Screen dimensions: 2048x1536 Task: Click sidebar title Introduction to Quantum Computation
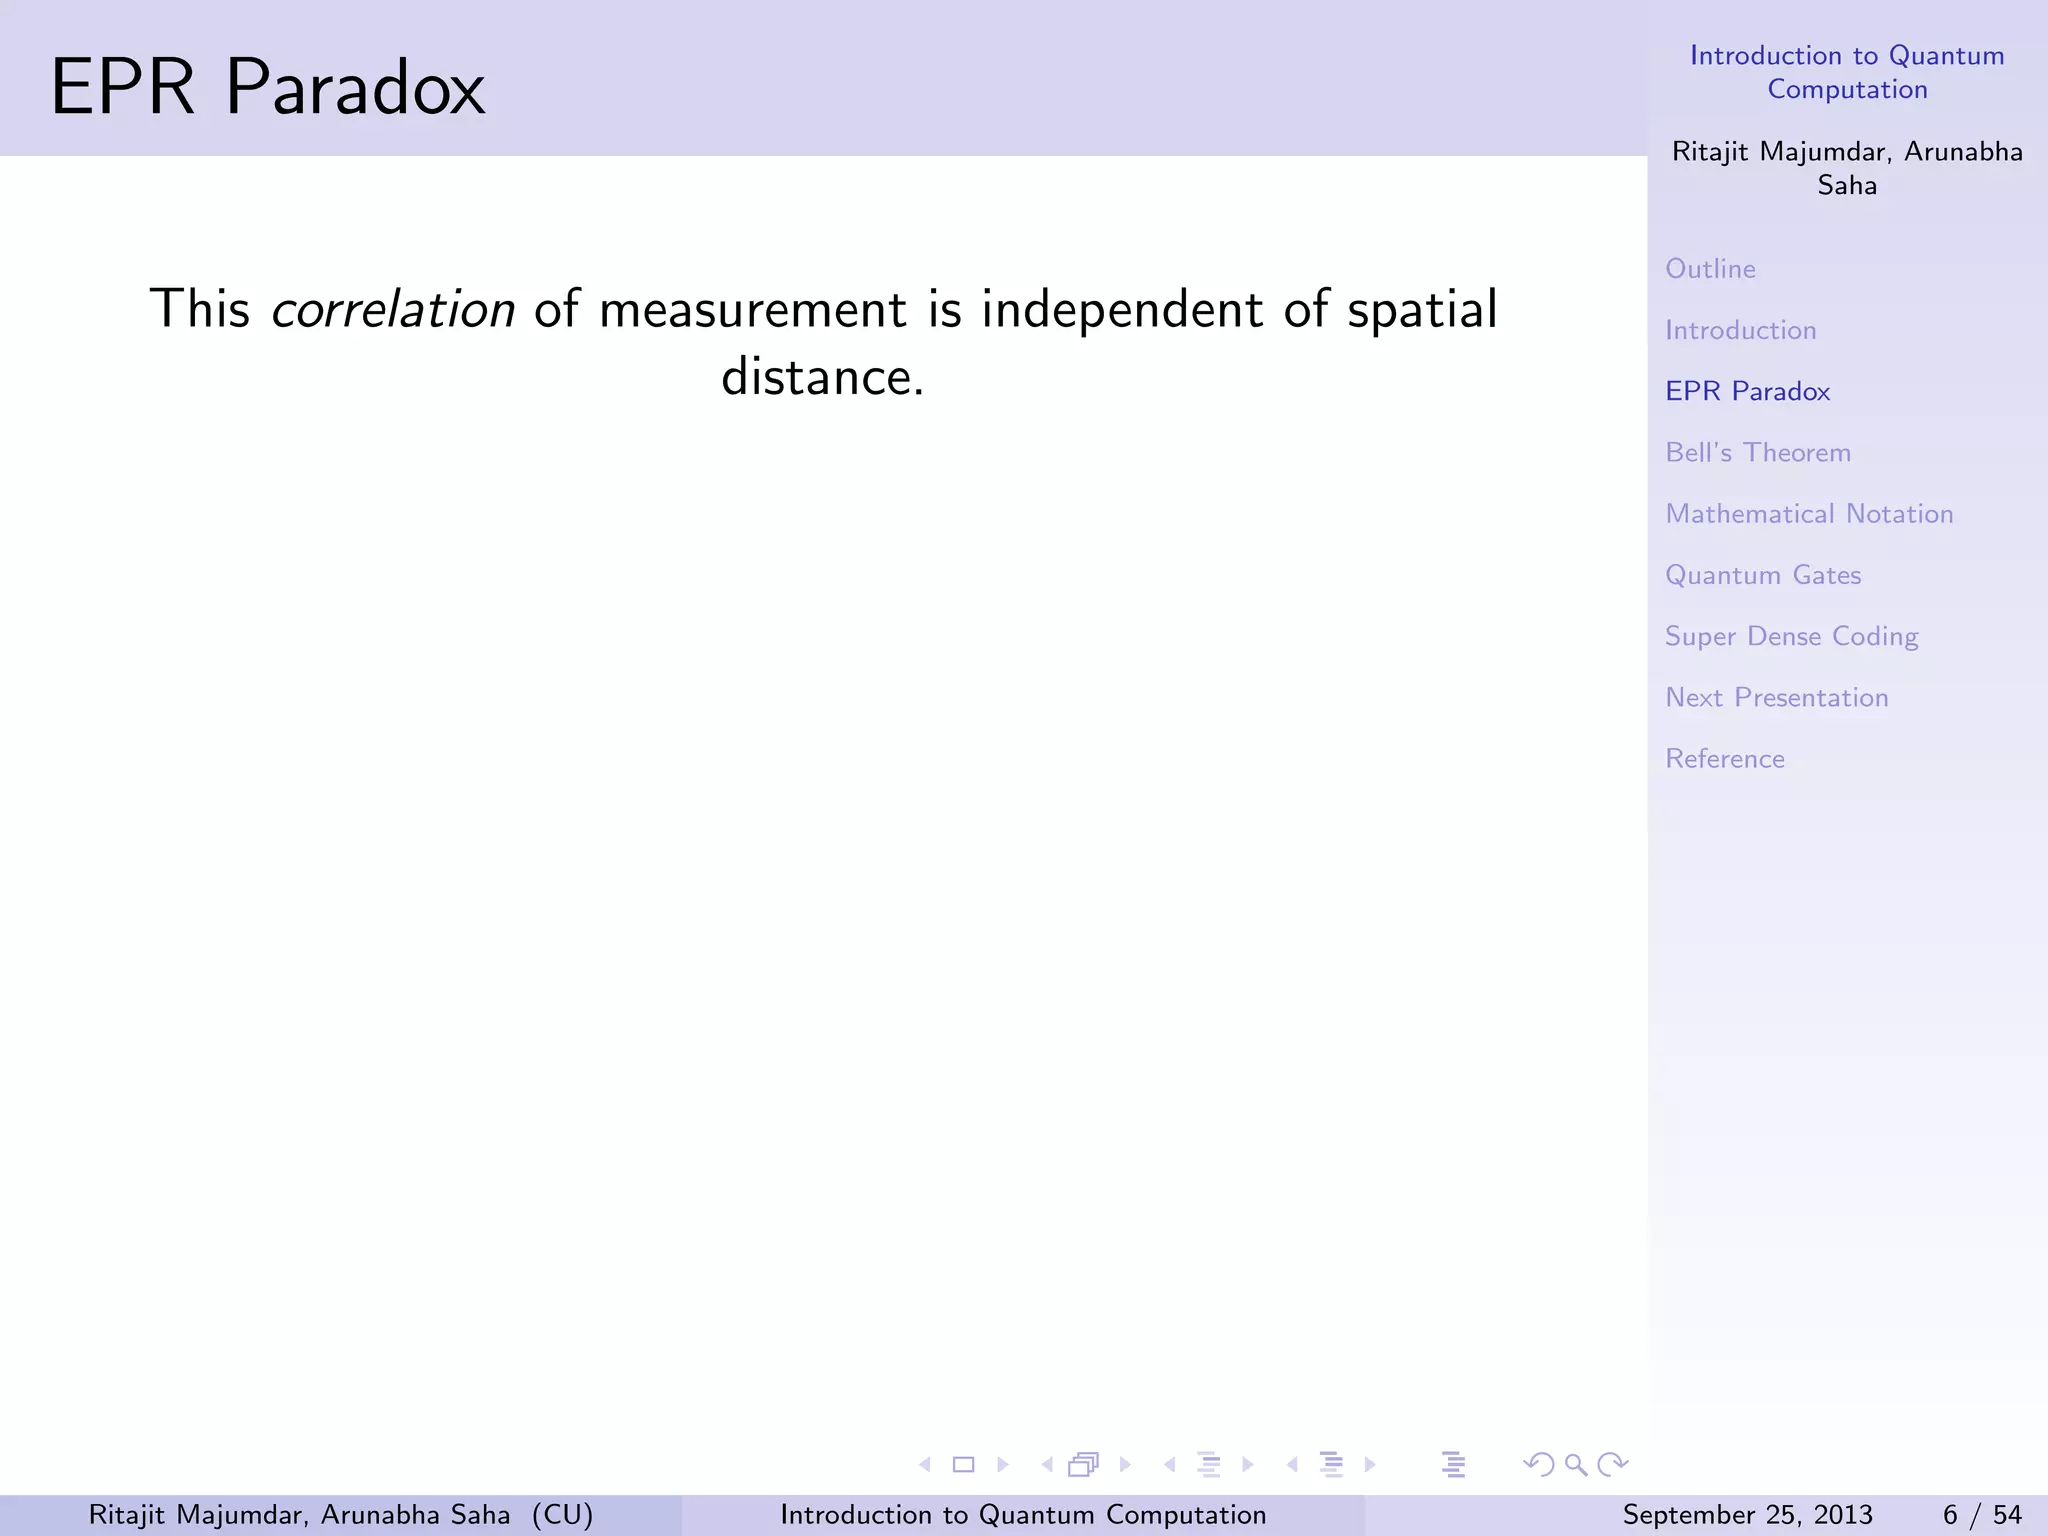[x=1847, y=72]
